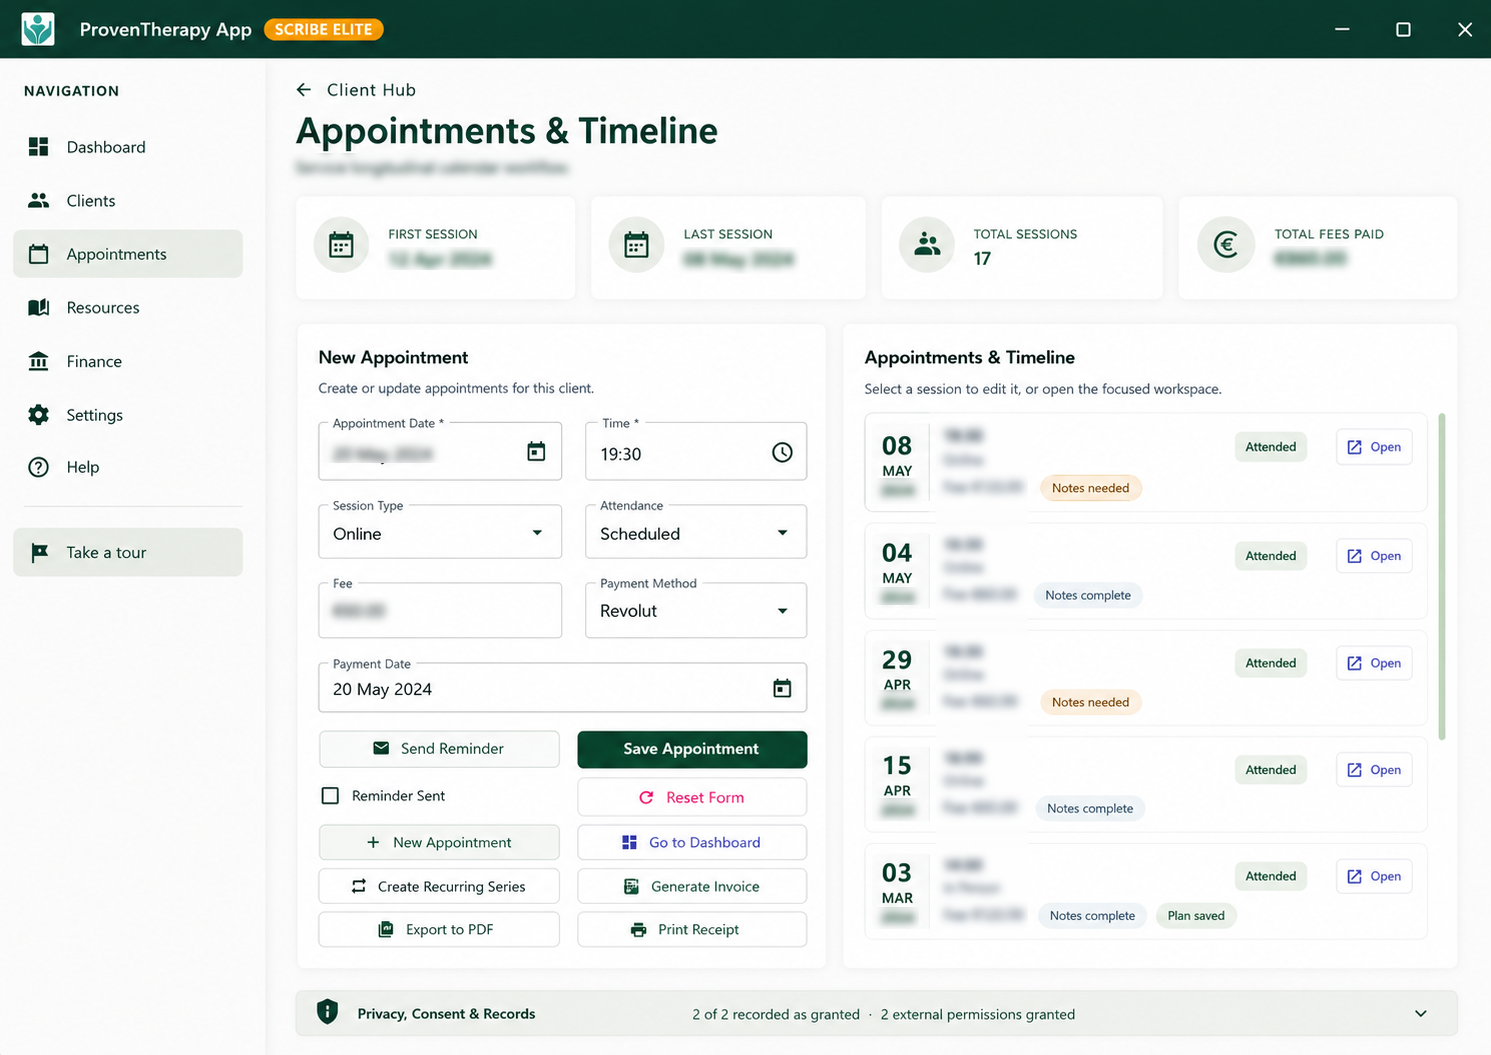Maximize the application window
The width and height of the screenshot is (1491, 1055).
point(1403,29)
